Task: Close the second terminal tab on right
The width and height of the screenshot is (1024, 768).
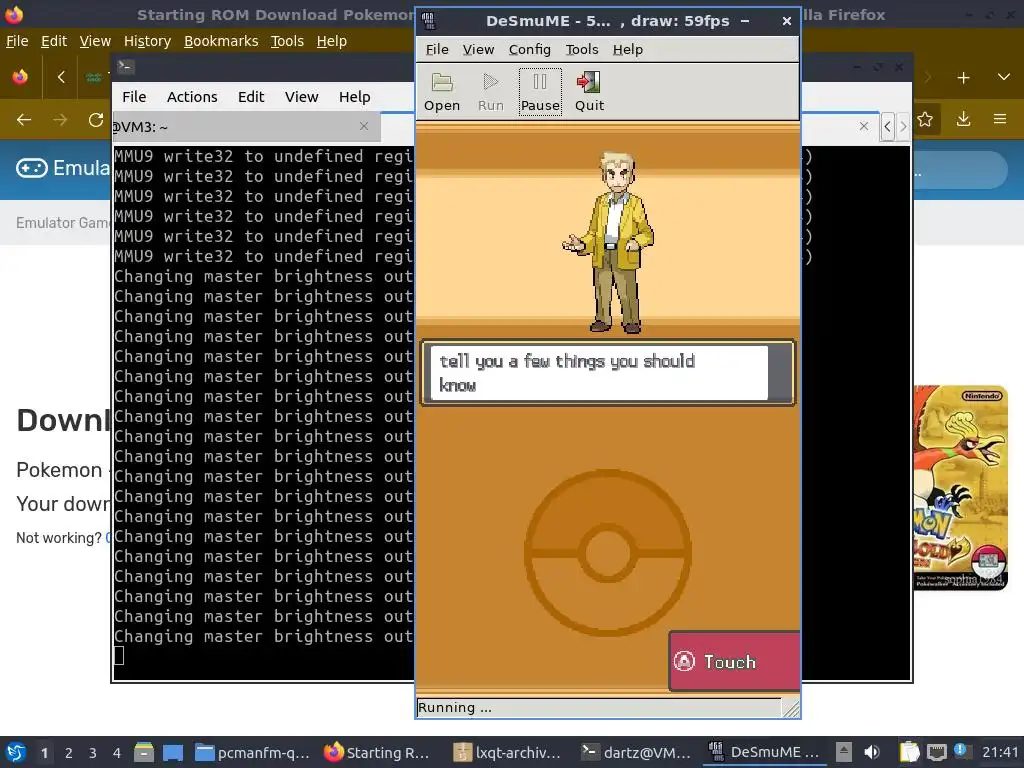Action: tap(863, 126)
